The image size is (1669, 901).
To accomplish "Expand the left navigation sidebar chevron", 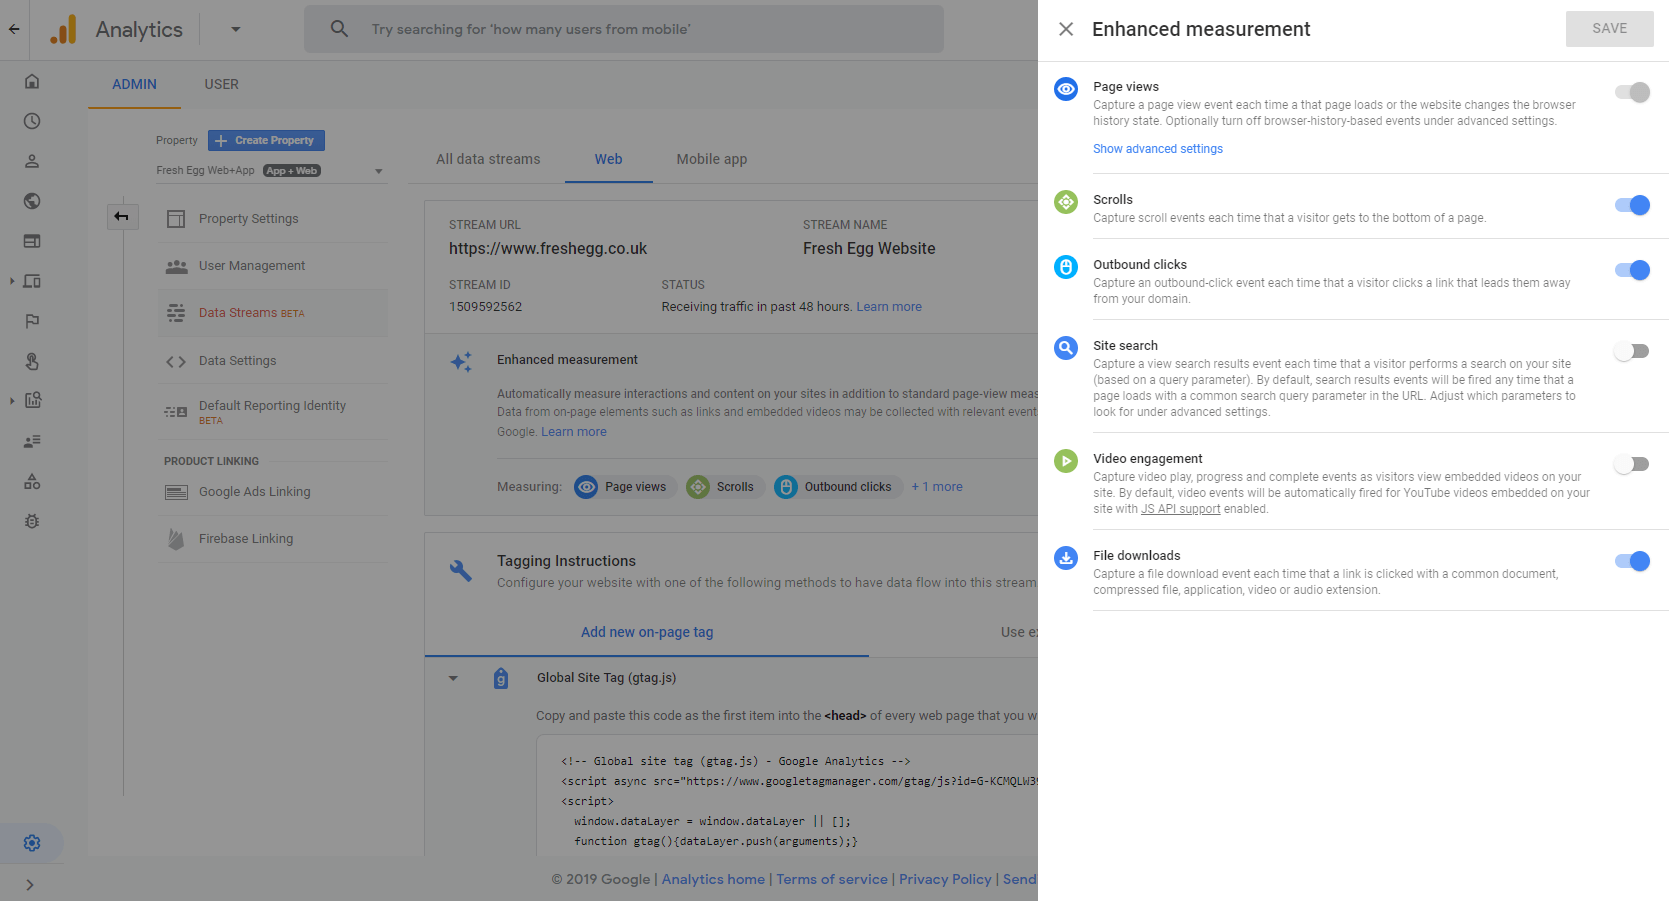I will click(30, 885).
